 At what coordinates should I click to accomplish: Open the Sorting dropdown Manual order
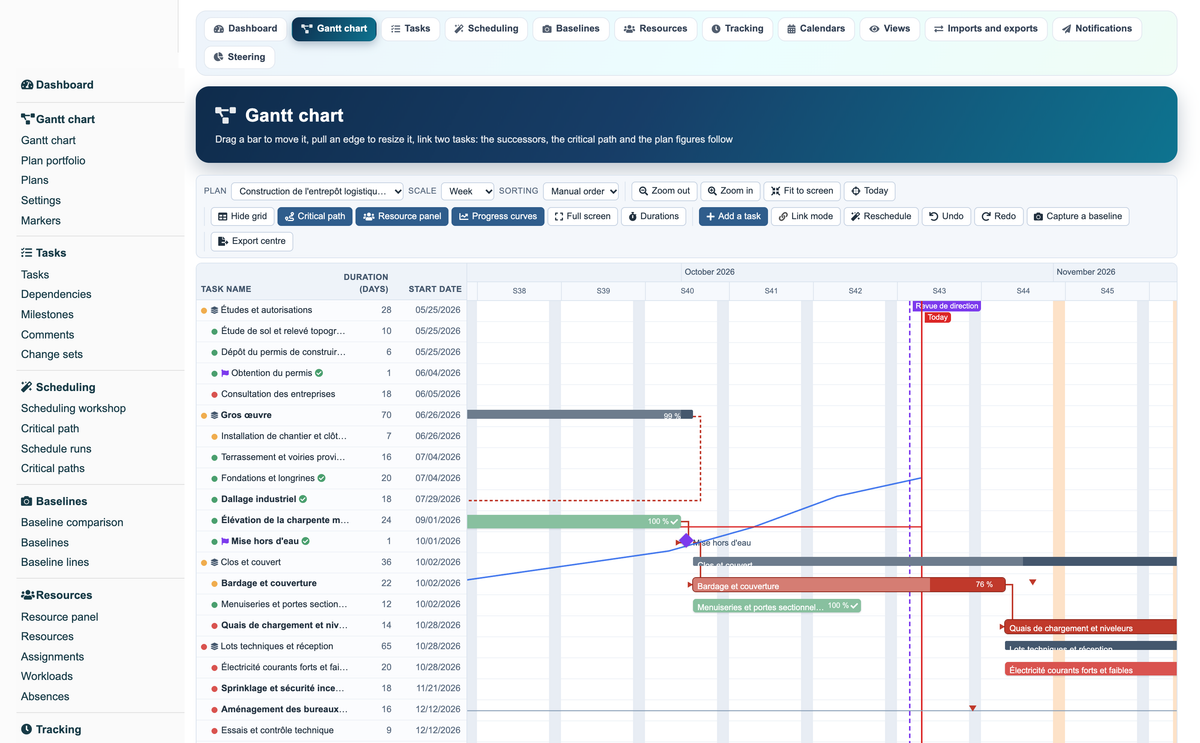point(581,191)
